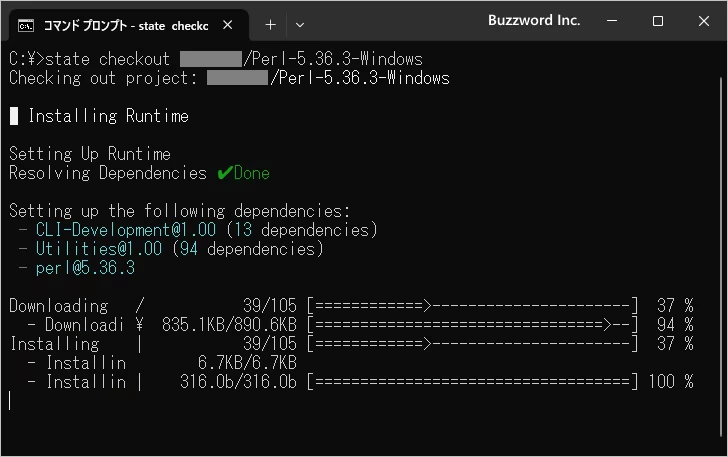Click the 316.0b/316.0b progress bar

(x=473, y=382)
